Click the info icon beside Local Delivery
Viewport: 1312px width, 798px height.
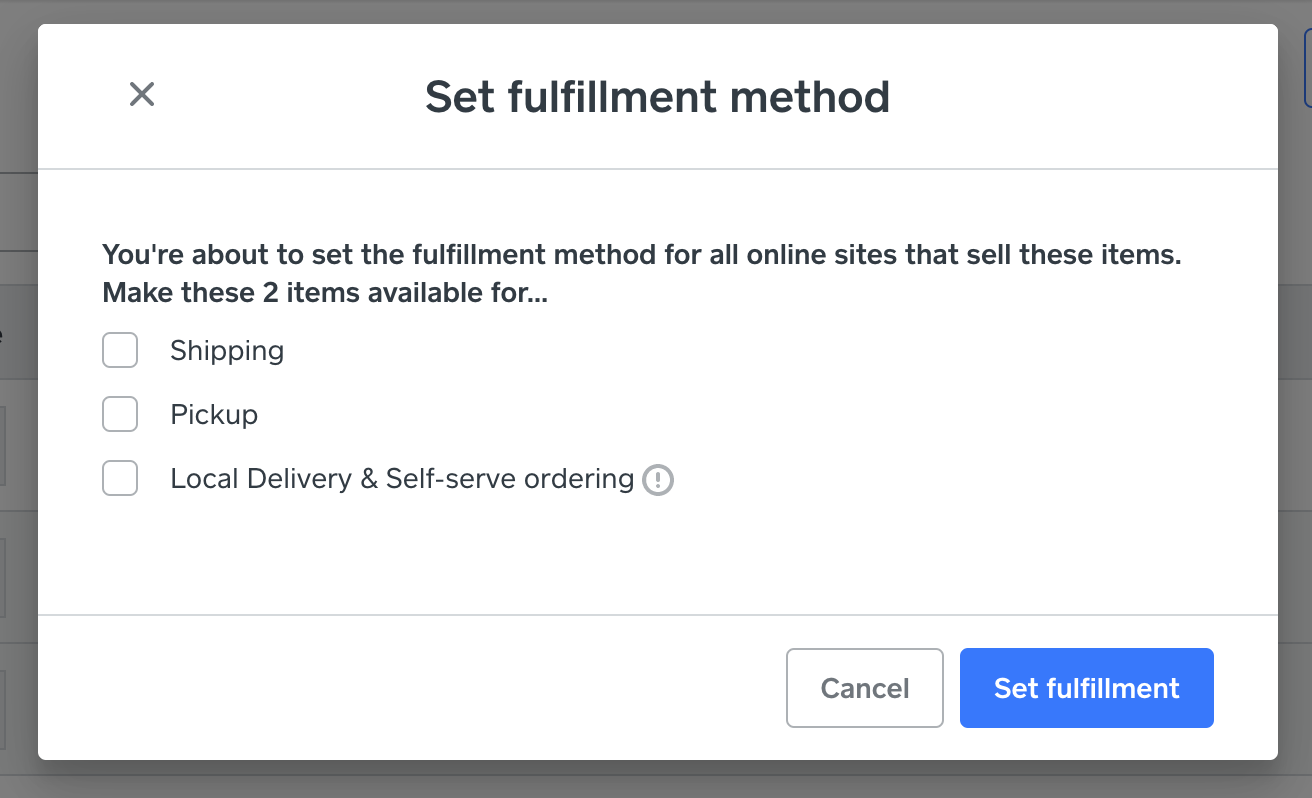[x=658, y=480]
